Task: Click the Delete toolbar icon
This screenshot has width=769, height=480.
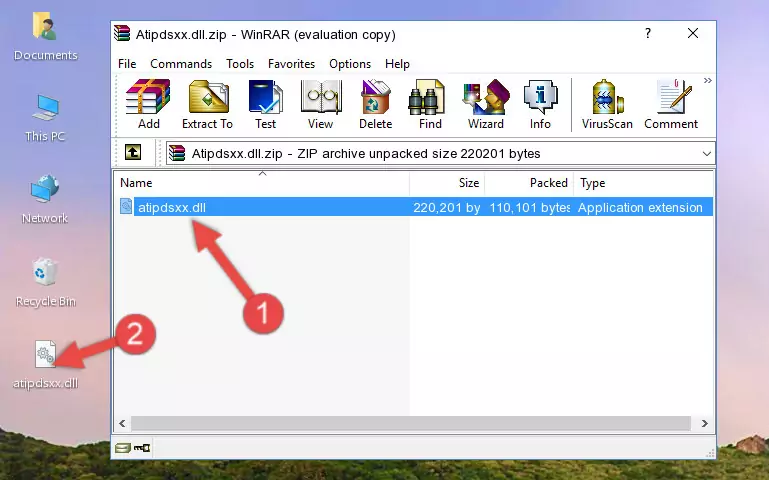Action: [375, 104]
